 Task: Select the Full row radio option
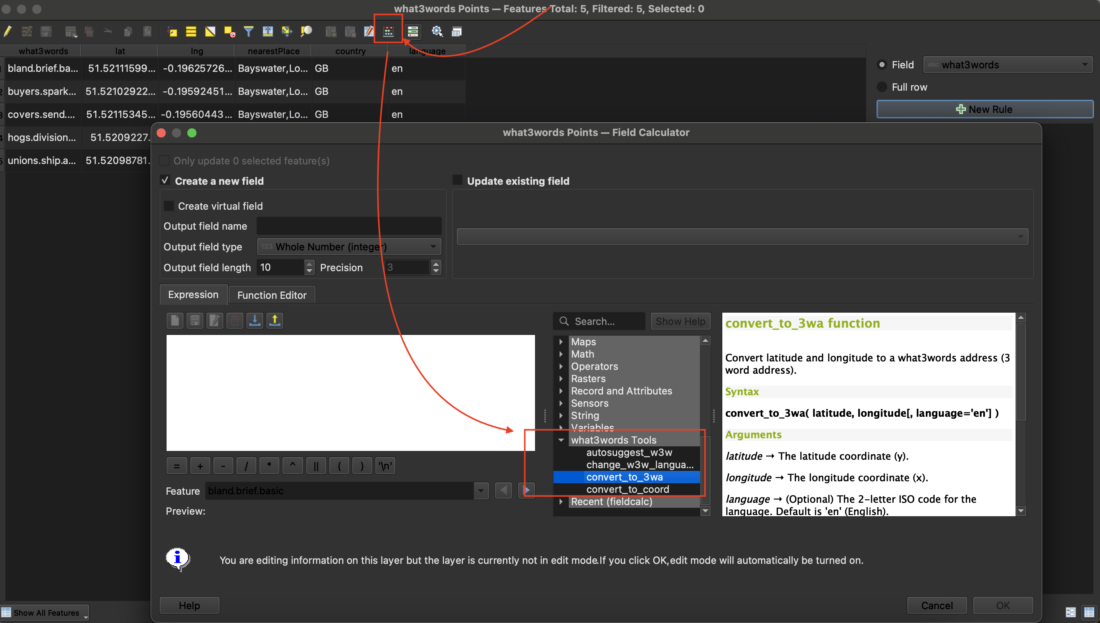click(882, 87)
